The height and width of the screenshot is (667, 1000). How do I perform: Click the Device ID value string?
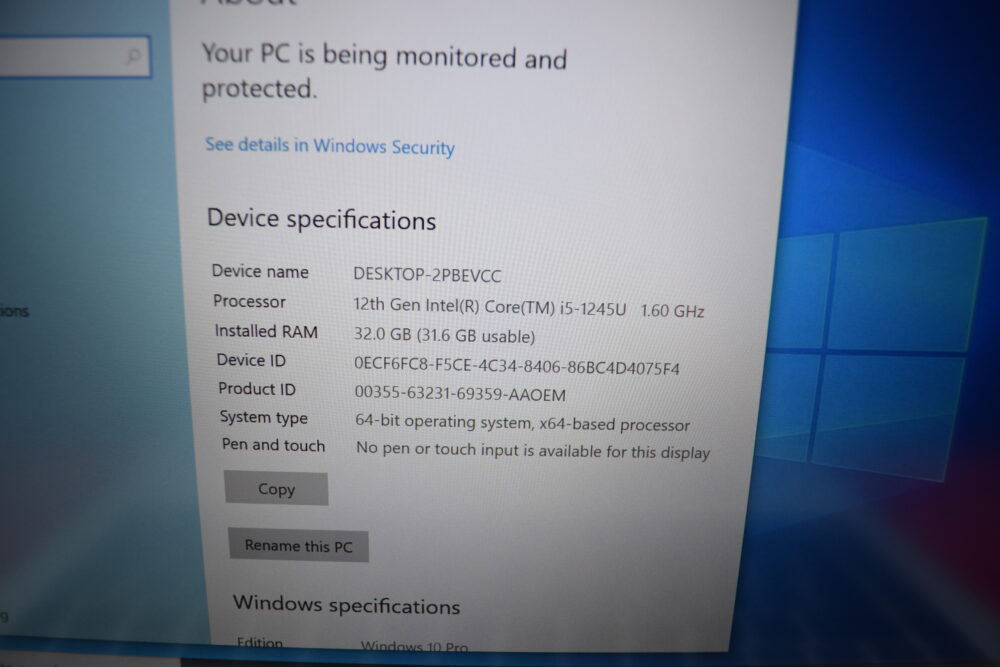click(x=517, y=366)
